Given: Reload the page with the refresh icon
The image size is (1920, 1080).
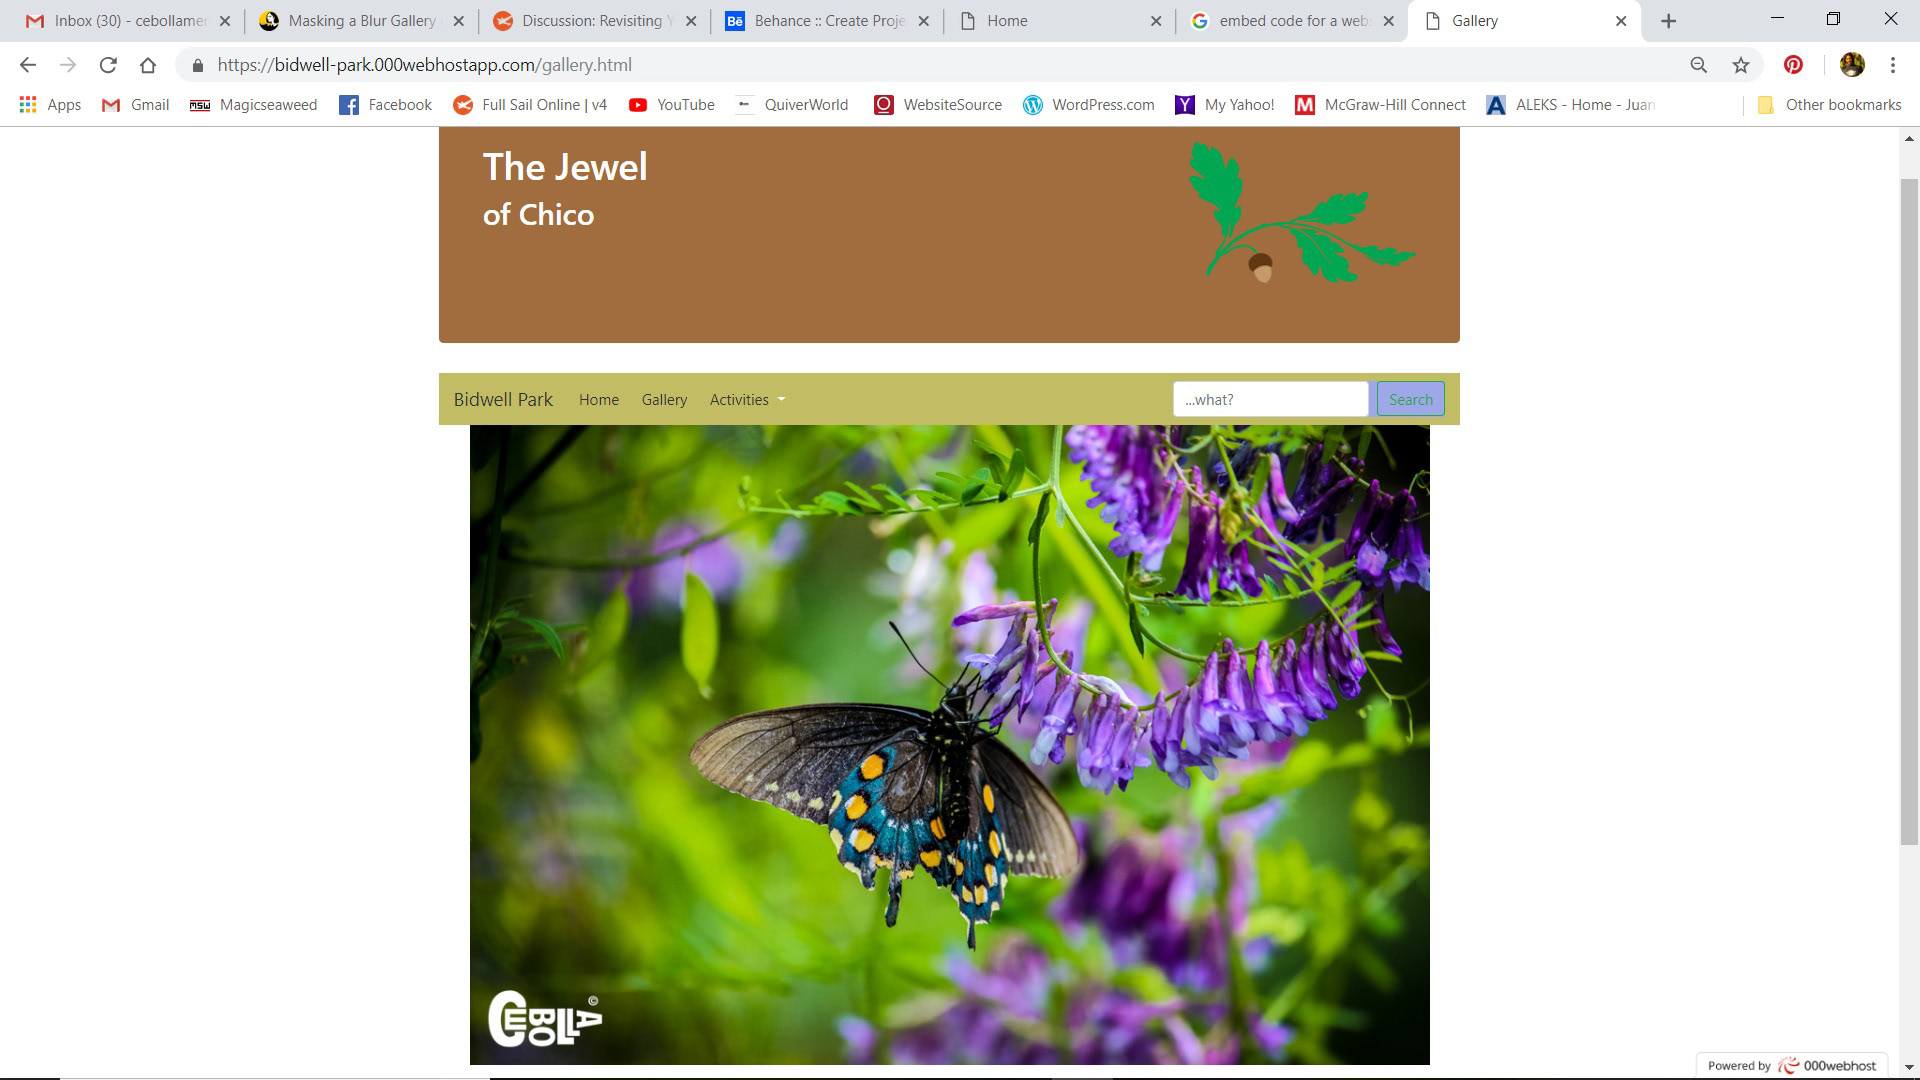Looking at the screenshot, I should [x=108, y=65].
